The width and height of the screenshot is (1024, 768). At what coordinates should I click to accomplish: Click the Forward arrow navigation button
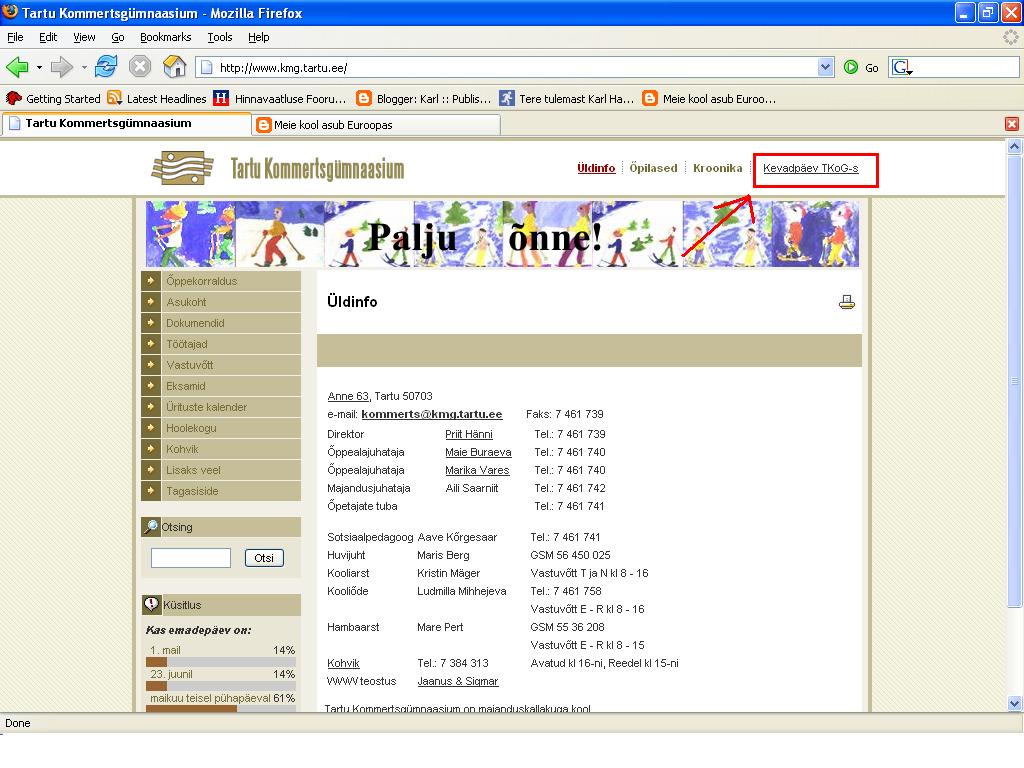(61, 67)
